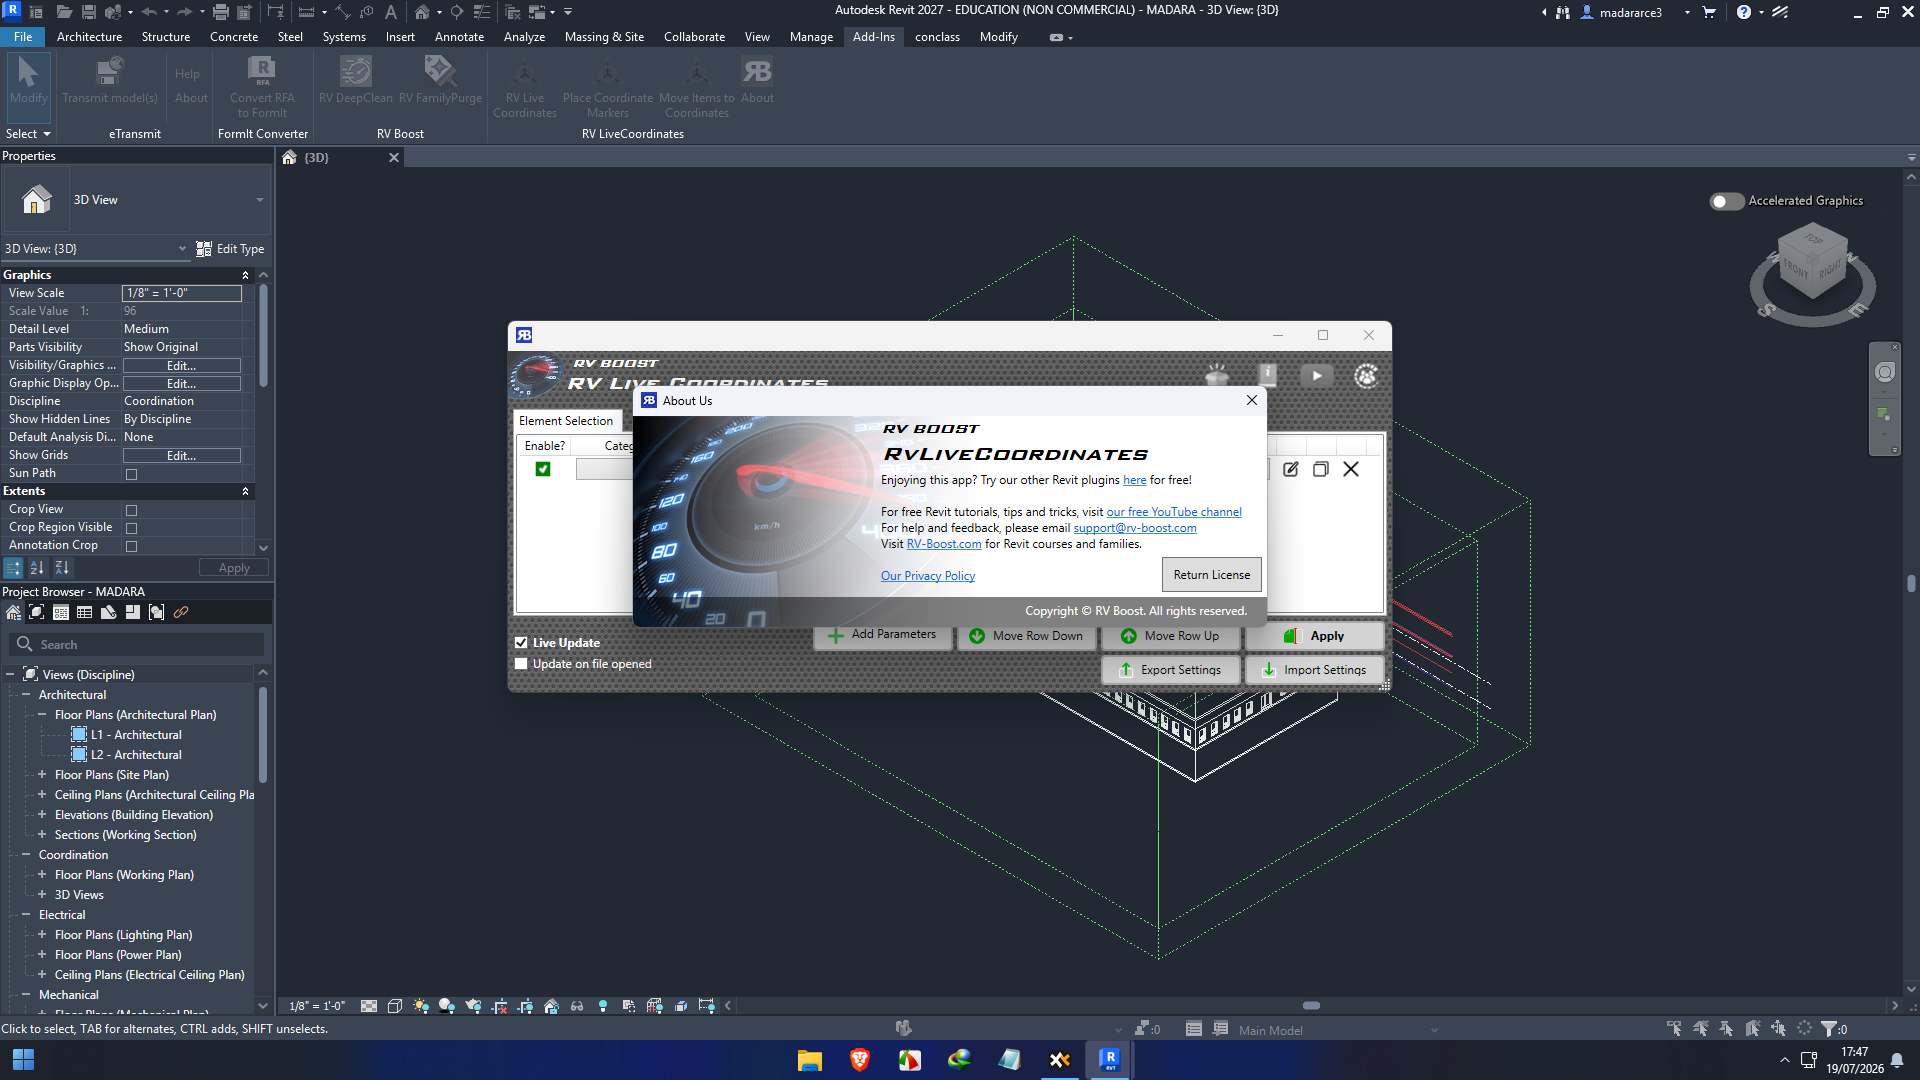Enable the Crop Region Visible checkbox

(131, 528)
